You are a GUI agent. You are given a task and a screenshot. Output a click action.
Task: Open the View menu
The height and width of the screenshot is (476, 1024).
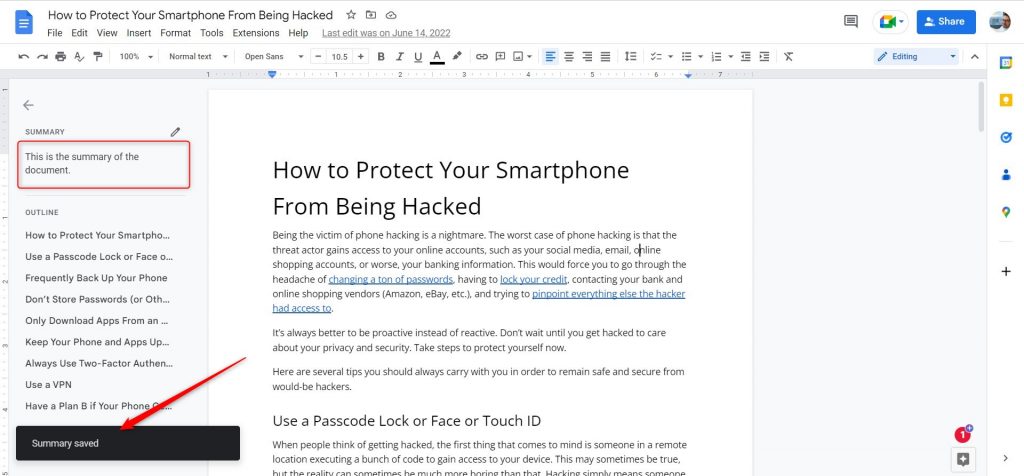pos(107,33)
